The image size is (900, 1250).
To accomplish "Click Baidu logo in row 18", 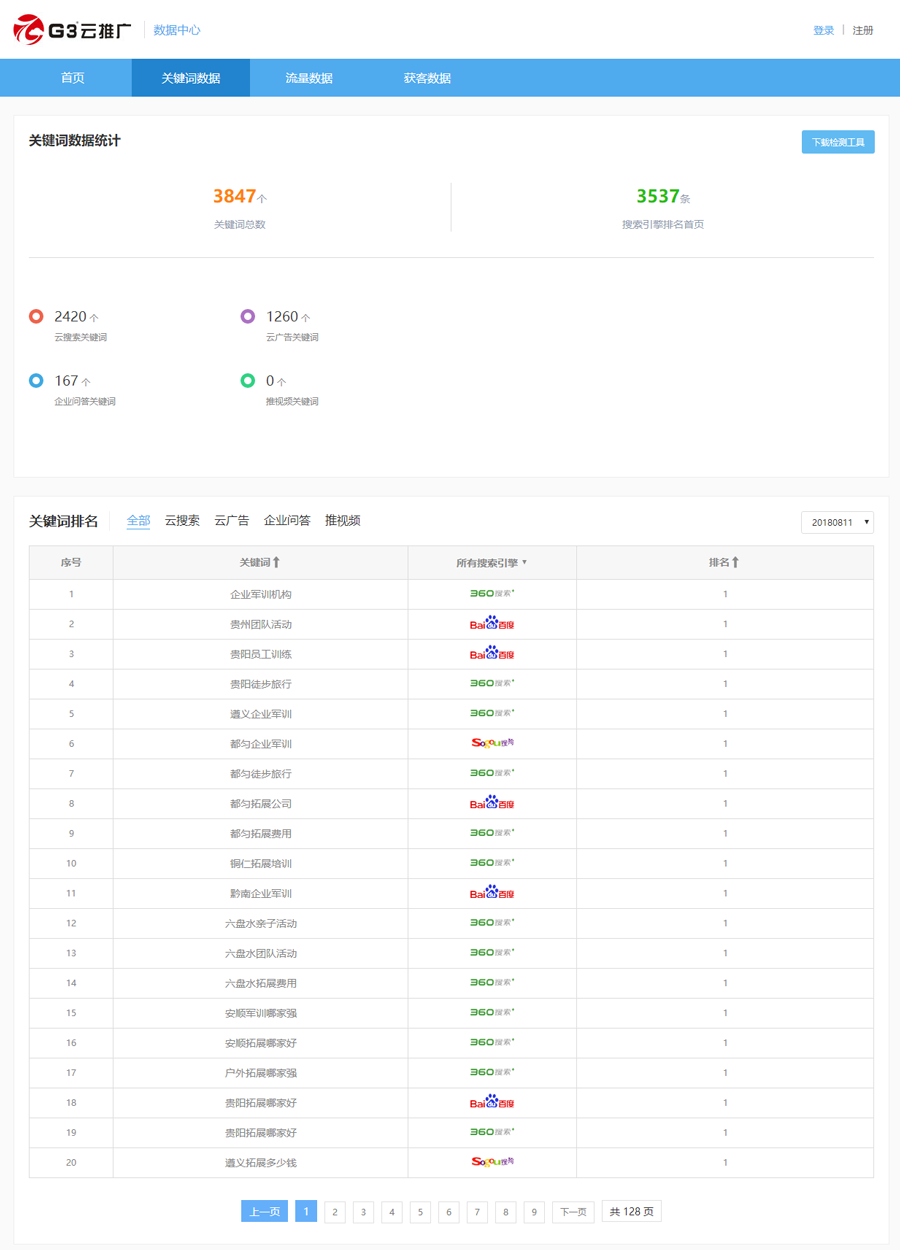I will coord(492,1102).
